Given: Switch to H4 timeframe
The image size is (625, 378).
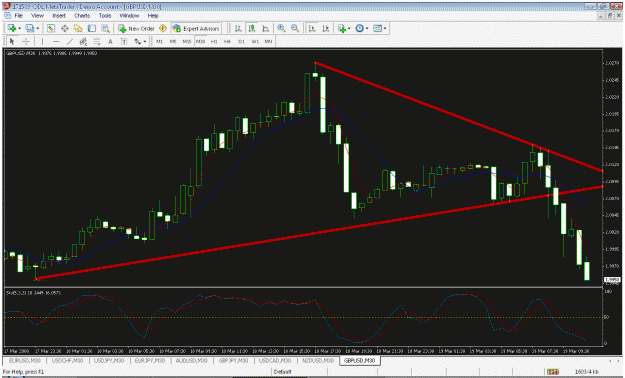Looking at the screenshot, I should [x=228, y=41].
